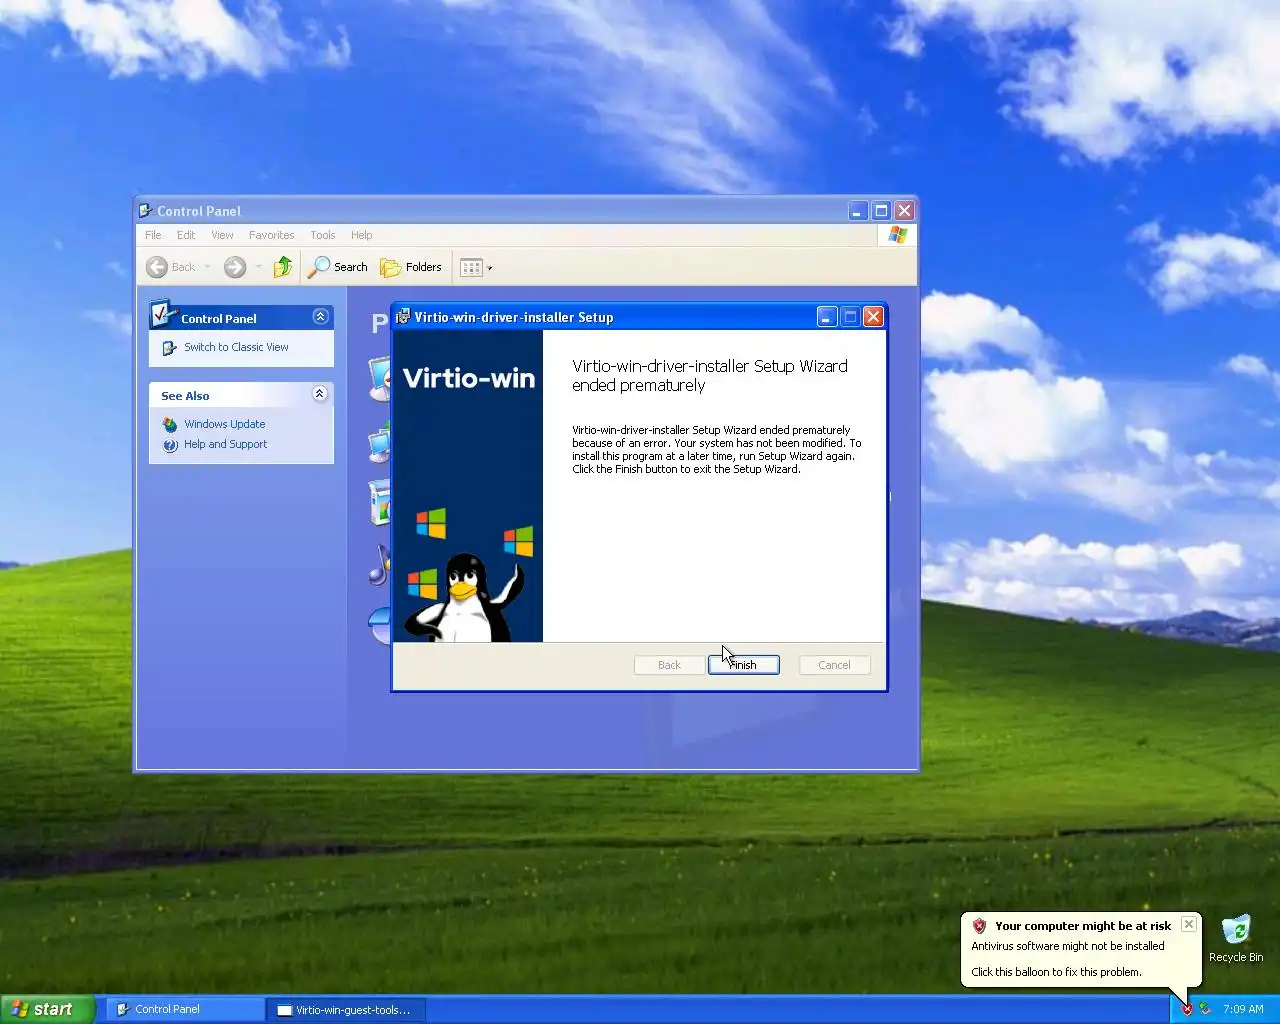Open the View menu in Control Panel

[x=222, y=235]
